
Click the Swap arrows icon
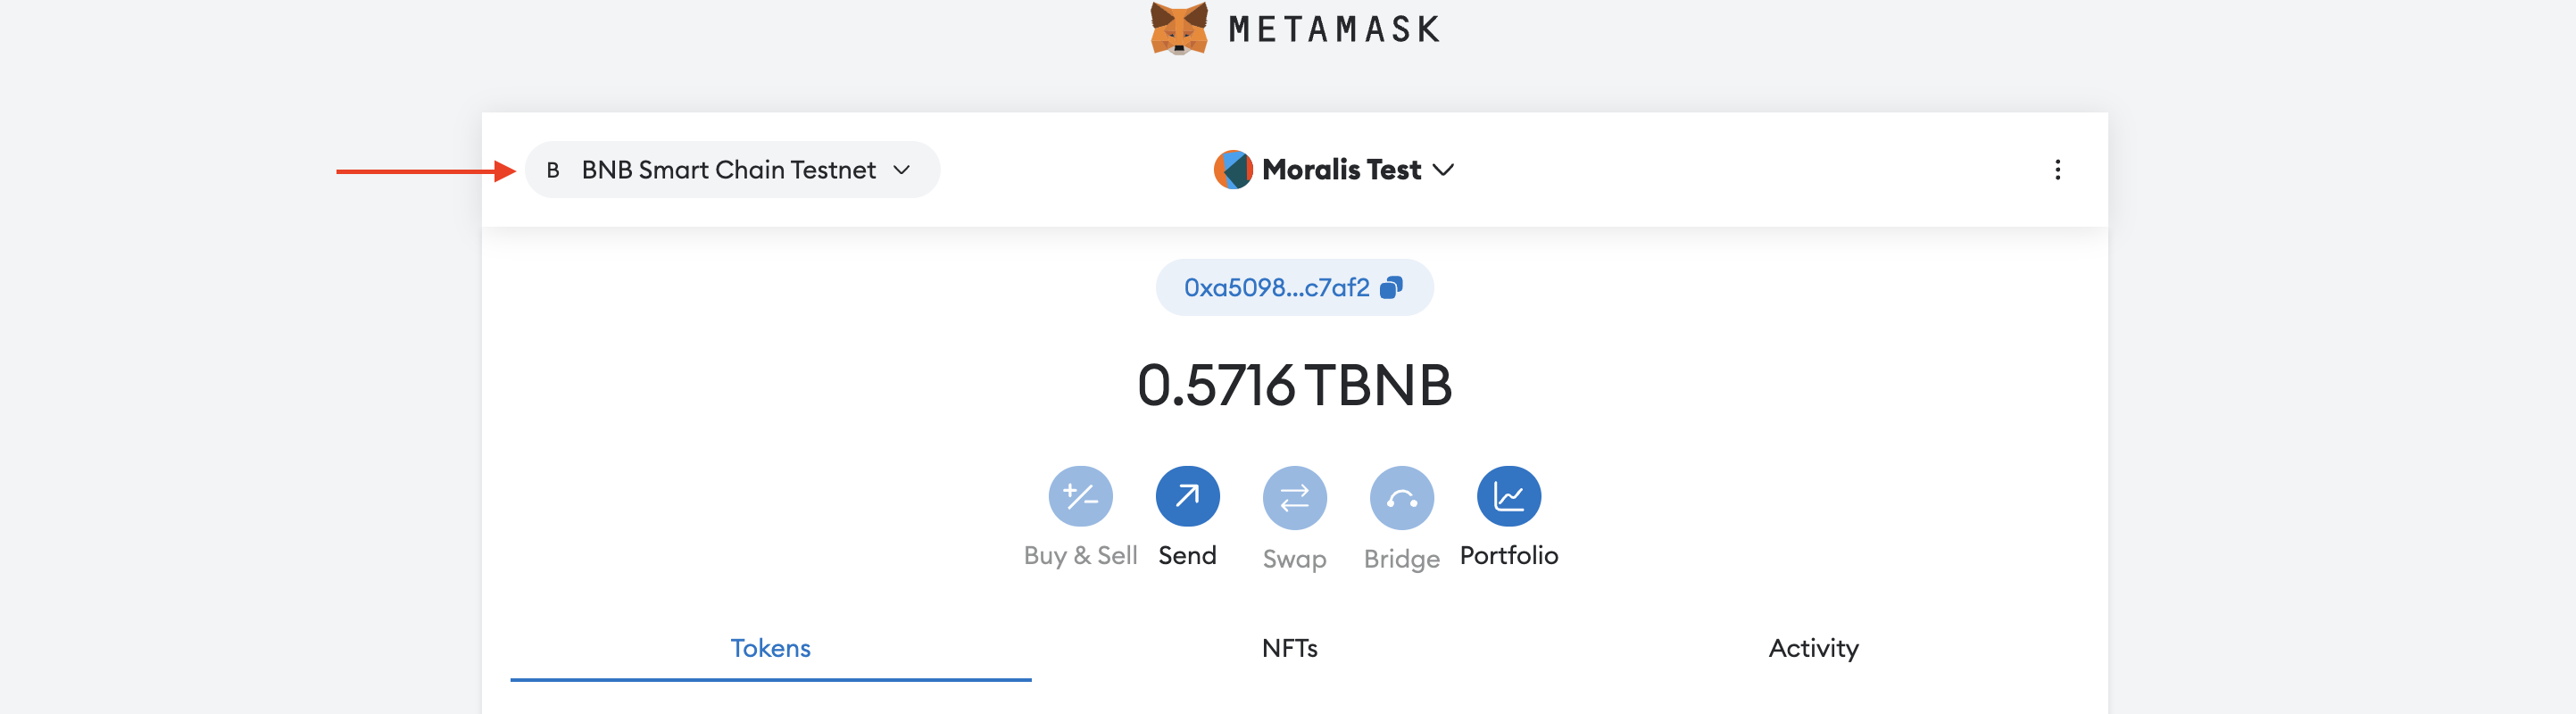coord(1294,497)
